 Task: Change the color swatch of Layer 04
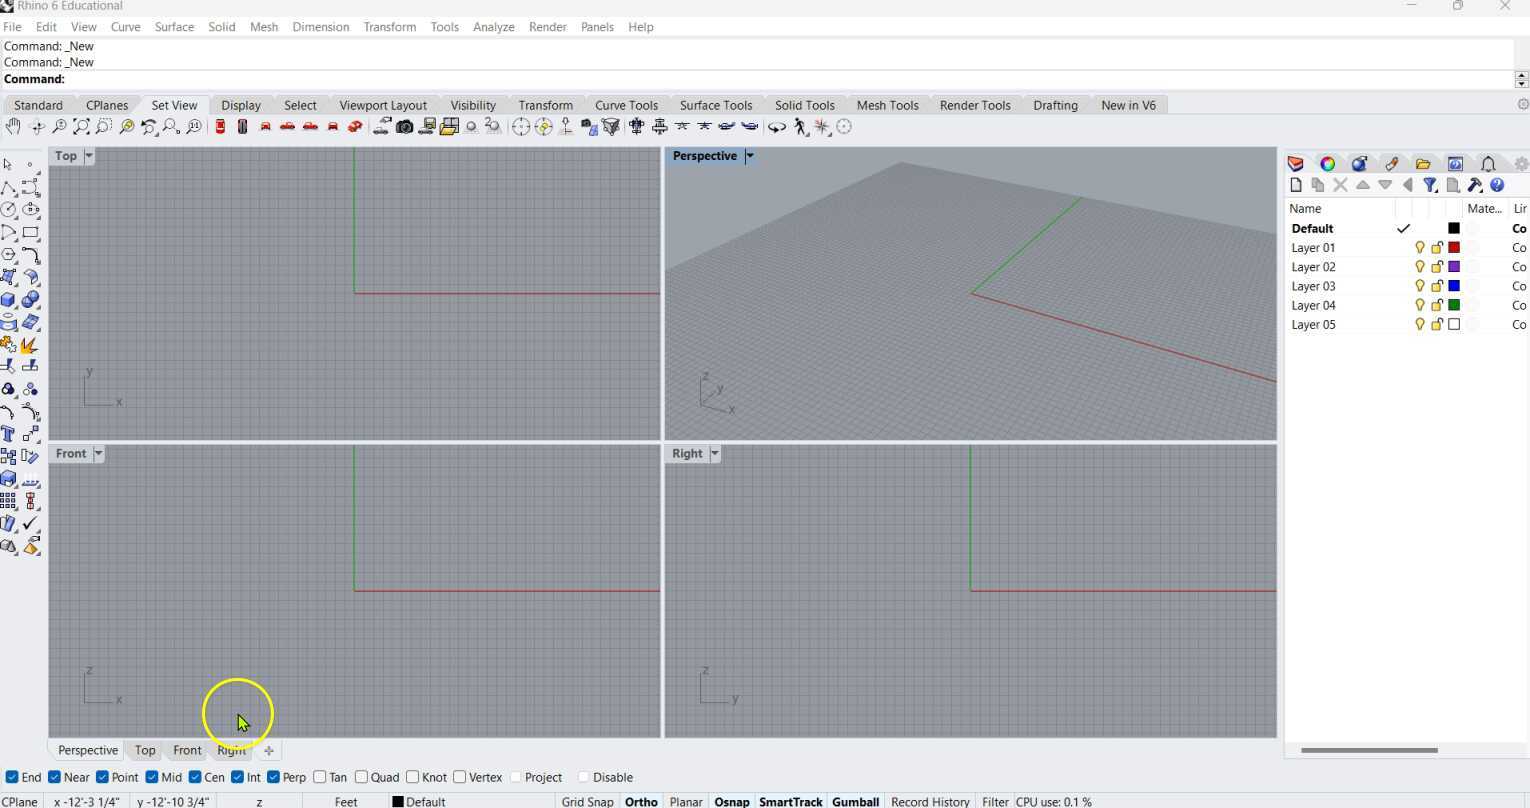tap(1454, 305)
